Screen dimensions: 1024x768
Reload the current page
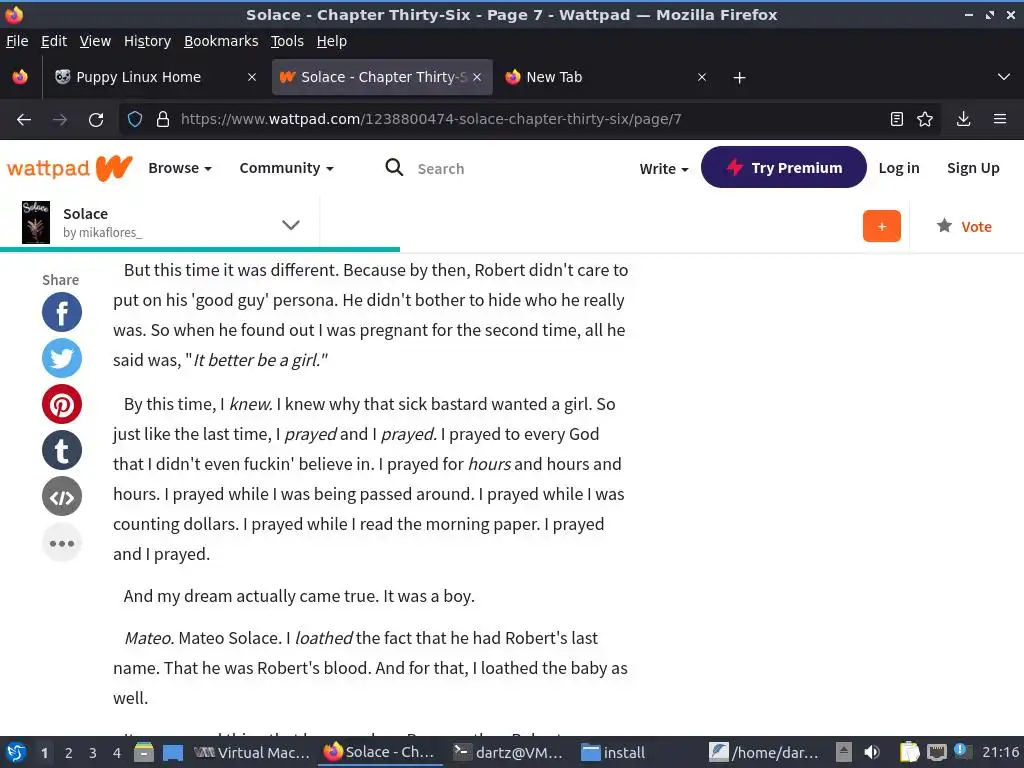point(96,120)
